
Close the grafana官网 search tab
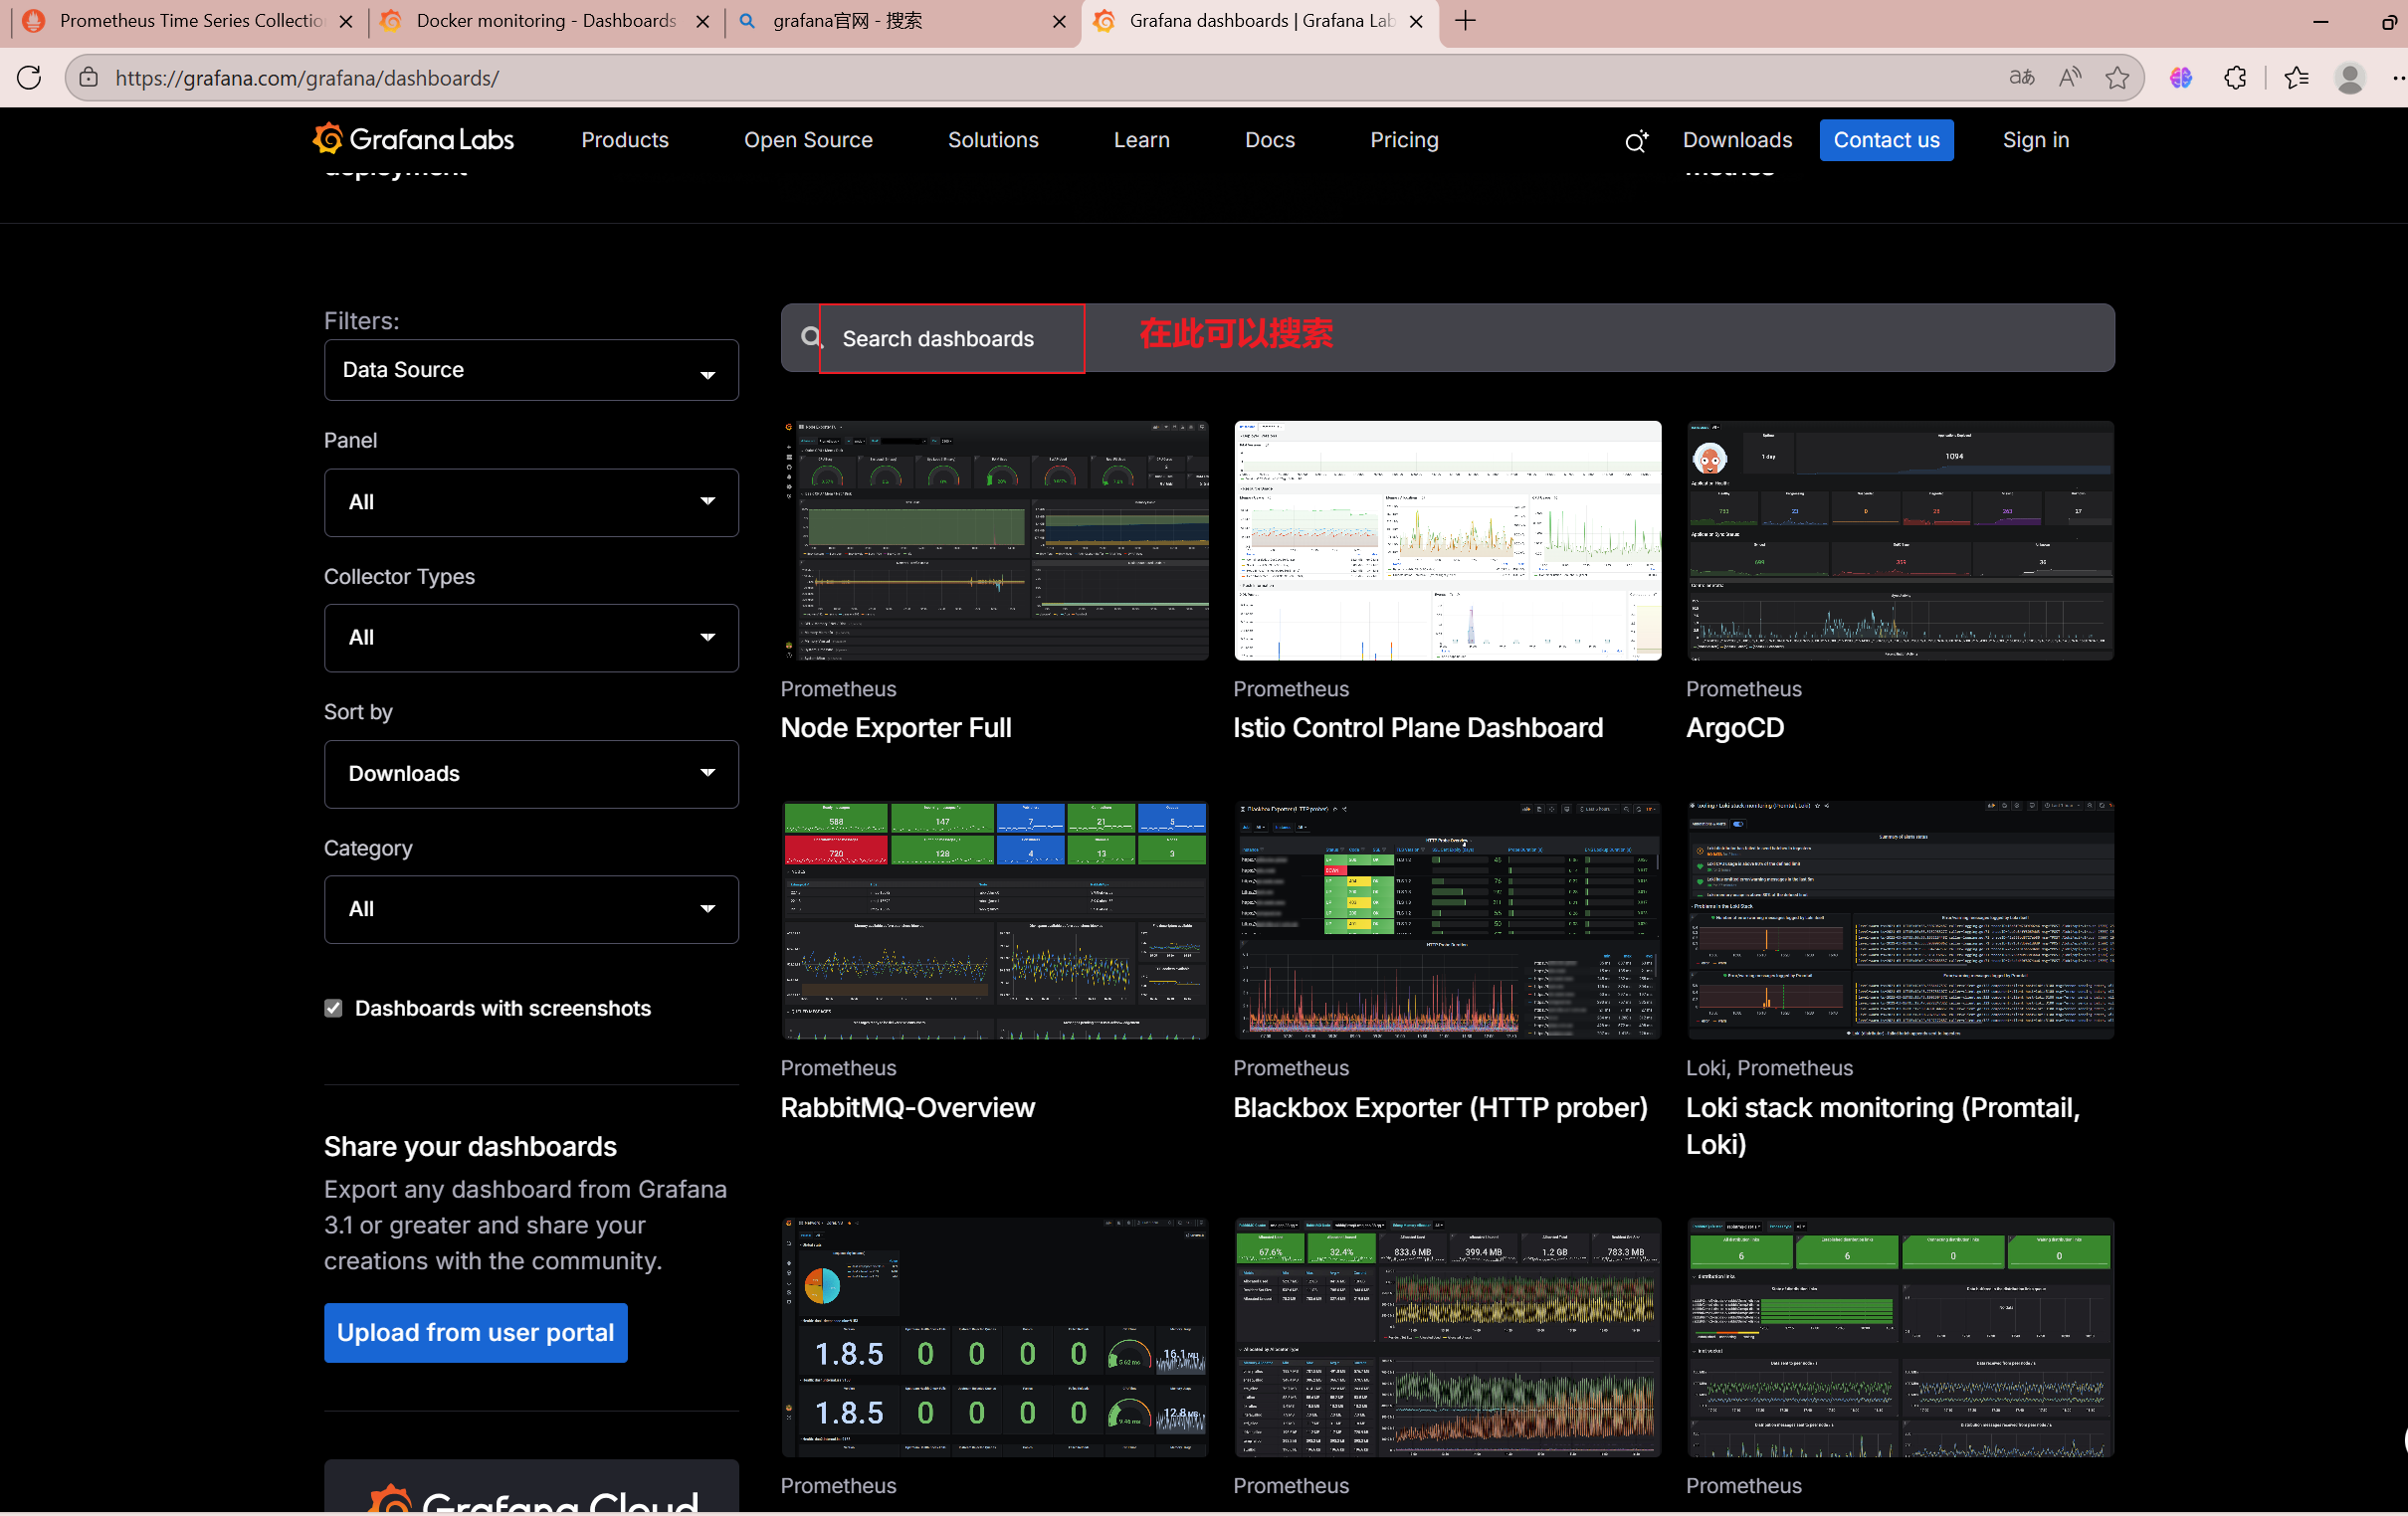1059,21
